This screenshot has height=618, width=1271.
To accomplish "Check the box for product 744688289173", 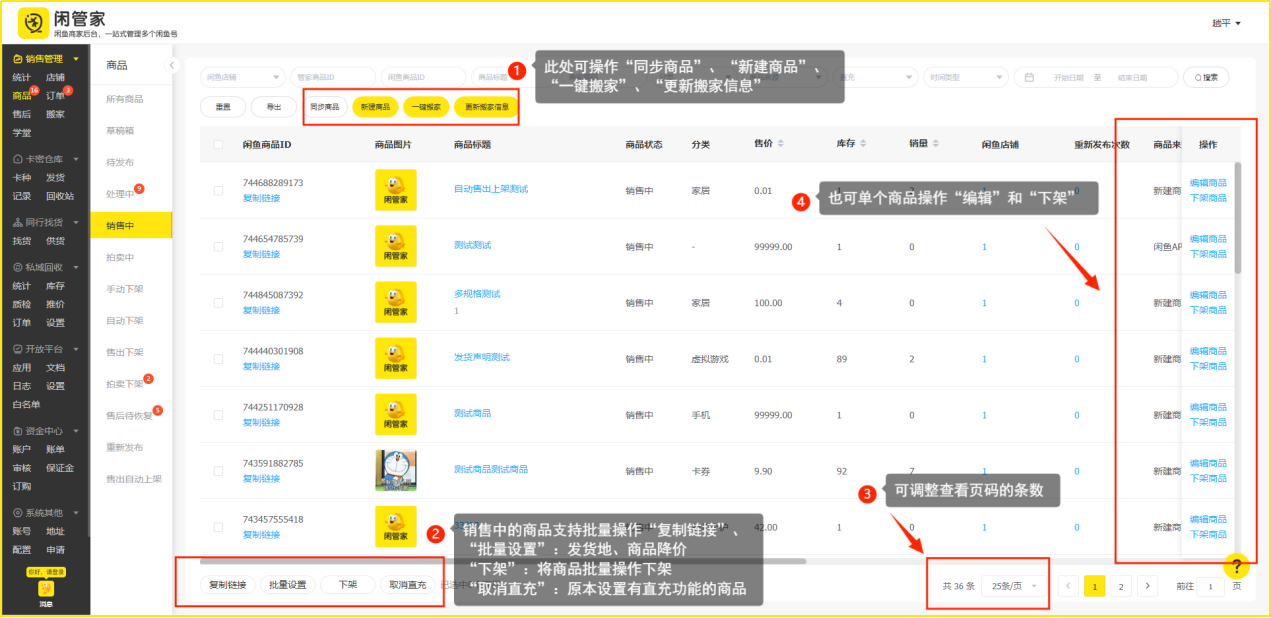I will [x=218, y=190].
